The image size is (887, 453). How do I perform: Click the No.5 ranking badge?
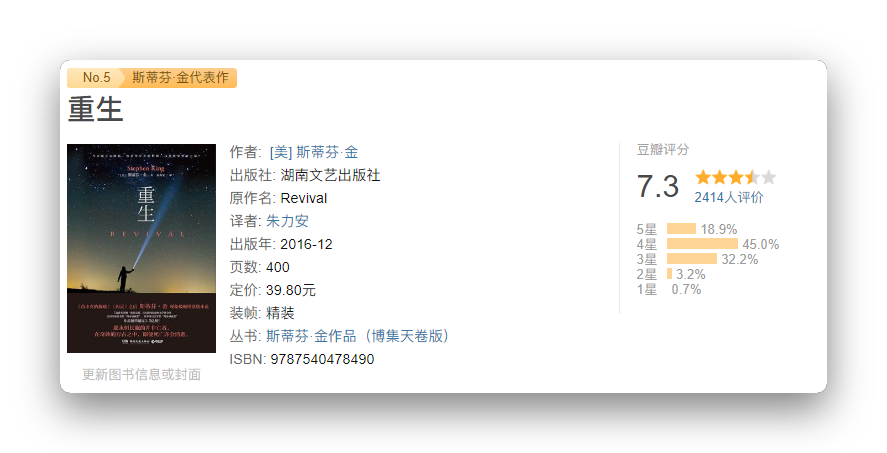(95, 77)
